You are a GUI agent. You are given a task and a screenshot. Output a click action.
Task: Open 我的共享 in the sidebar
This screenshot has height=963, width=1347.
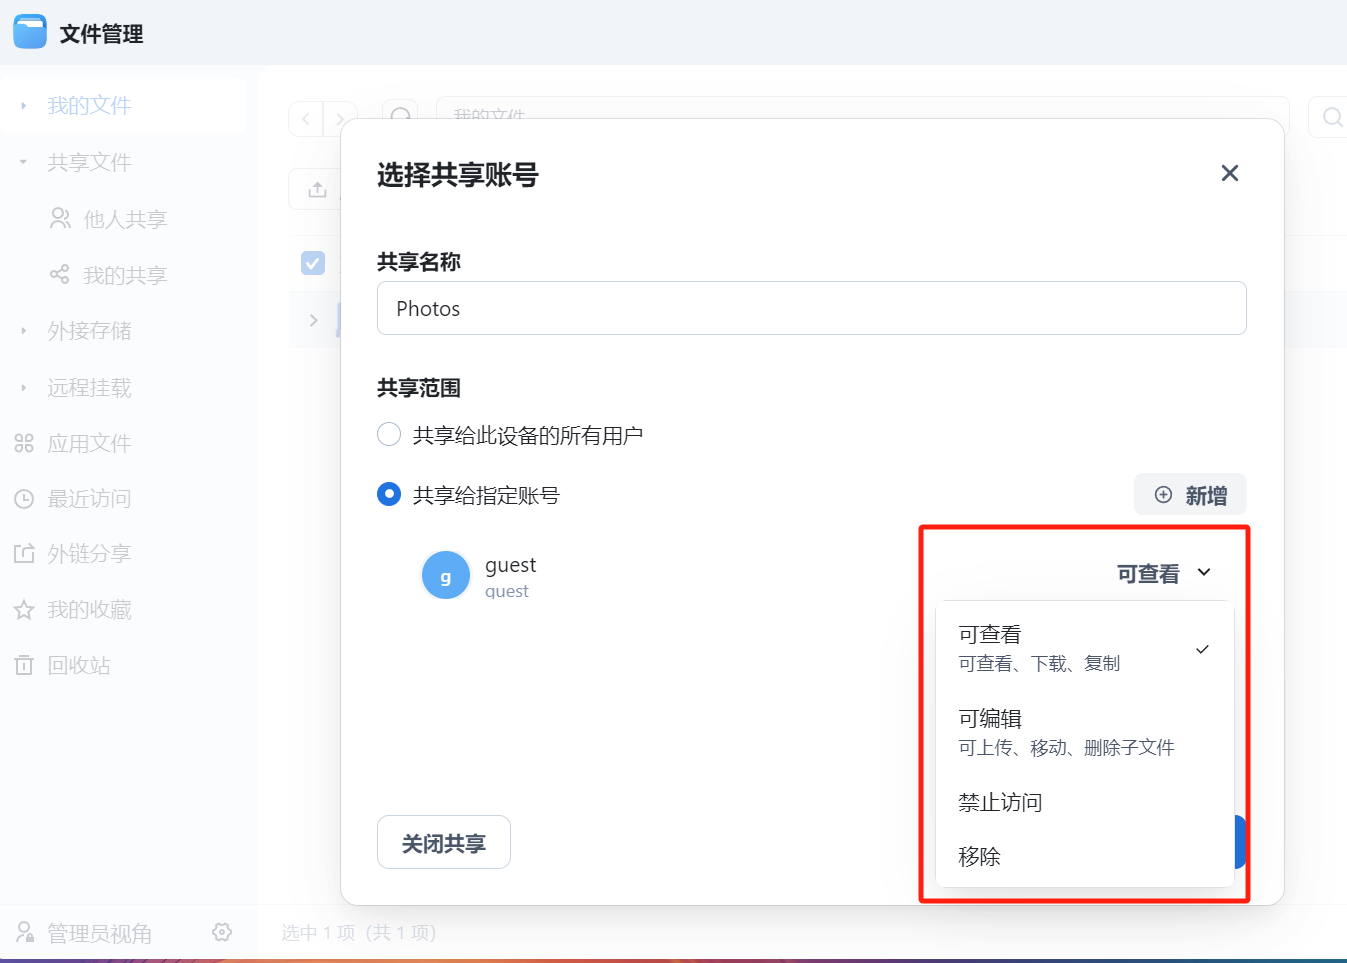pyautogui.click(x=125, y=275)
